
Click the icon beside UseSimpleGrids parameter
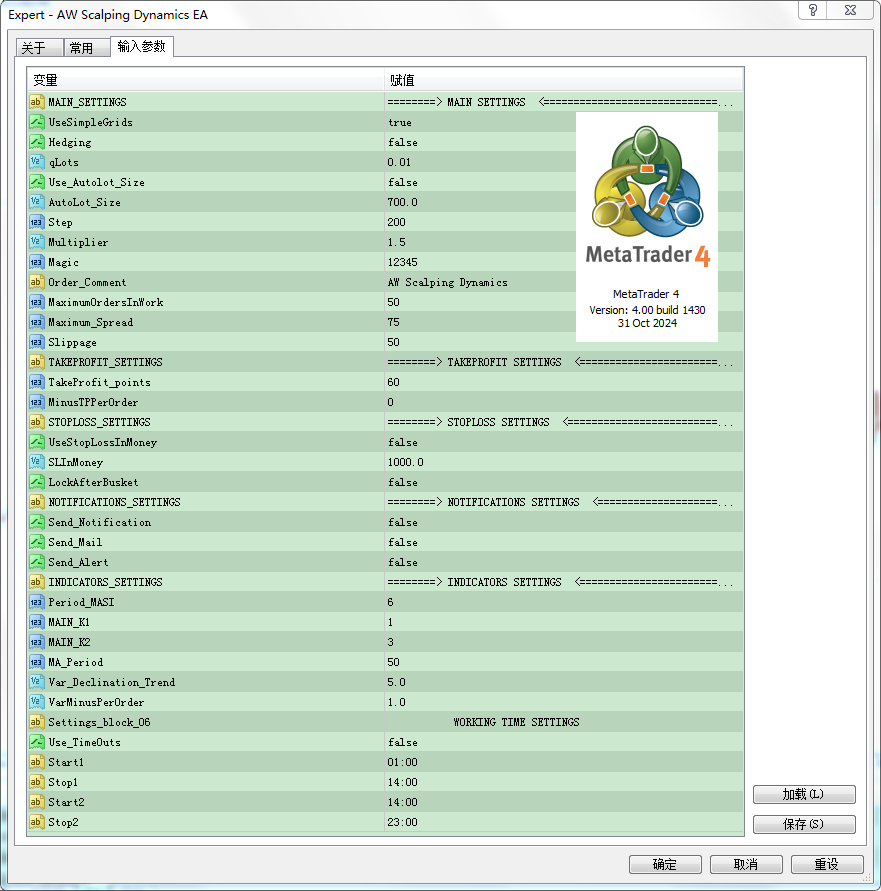(x=36, y=122)
